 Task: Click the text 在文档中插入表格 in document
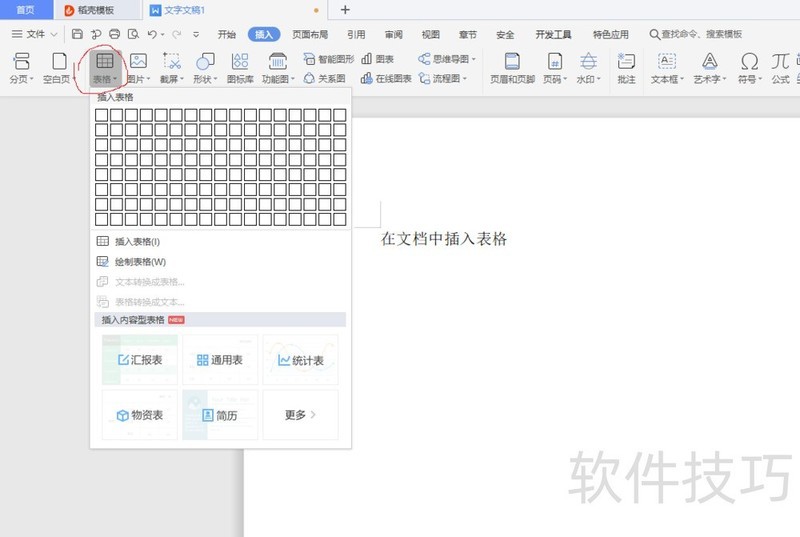click(443, 239)
